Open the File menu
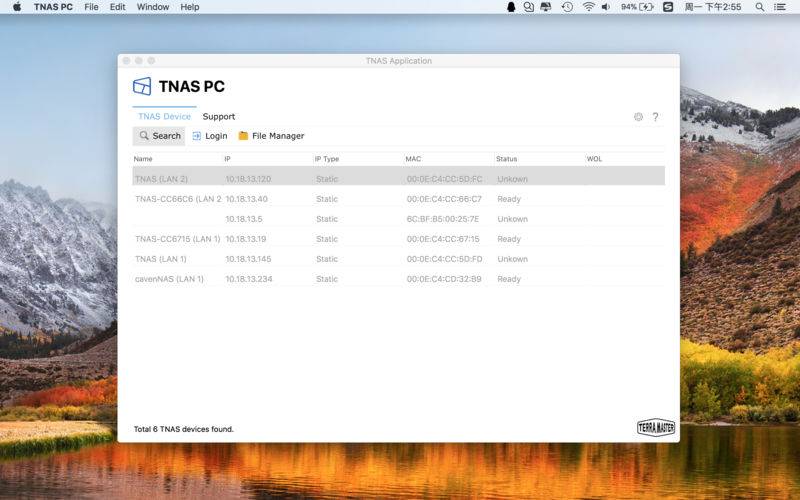 click(x=91, y=7)
